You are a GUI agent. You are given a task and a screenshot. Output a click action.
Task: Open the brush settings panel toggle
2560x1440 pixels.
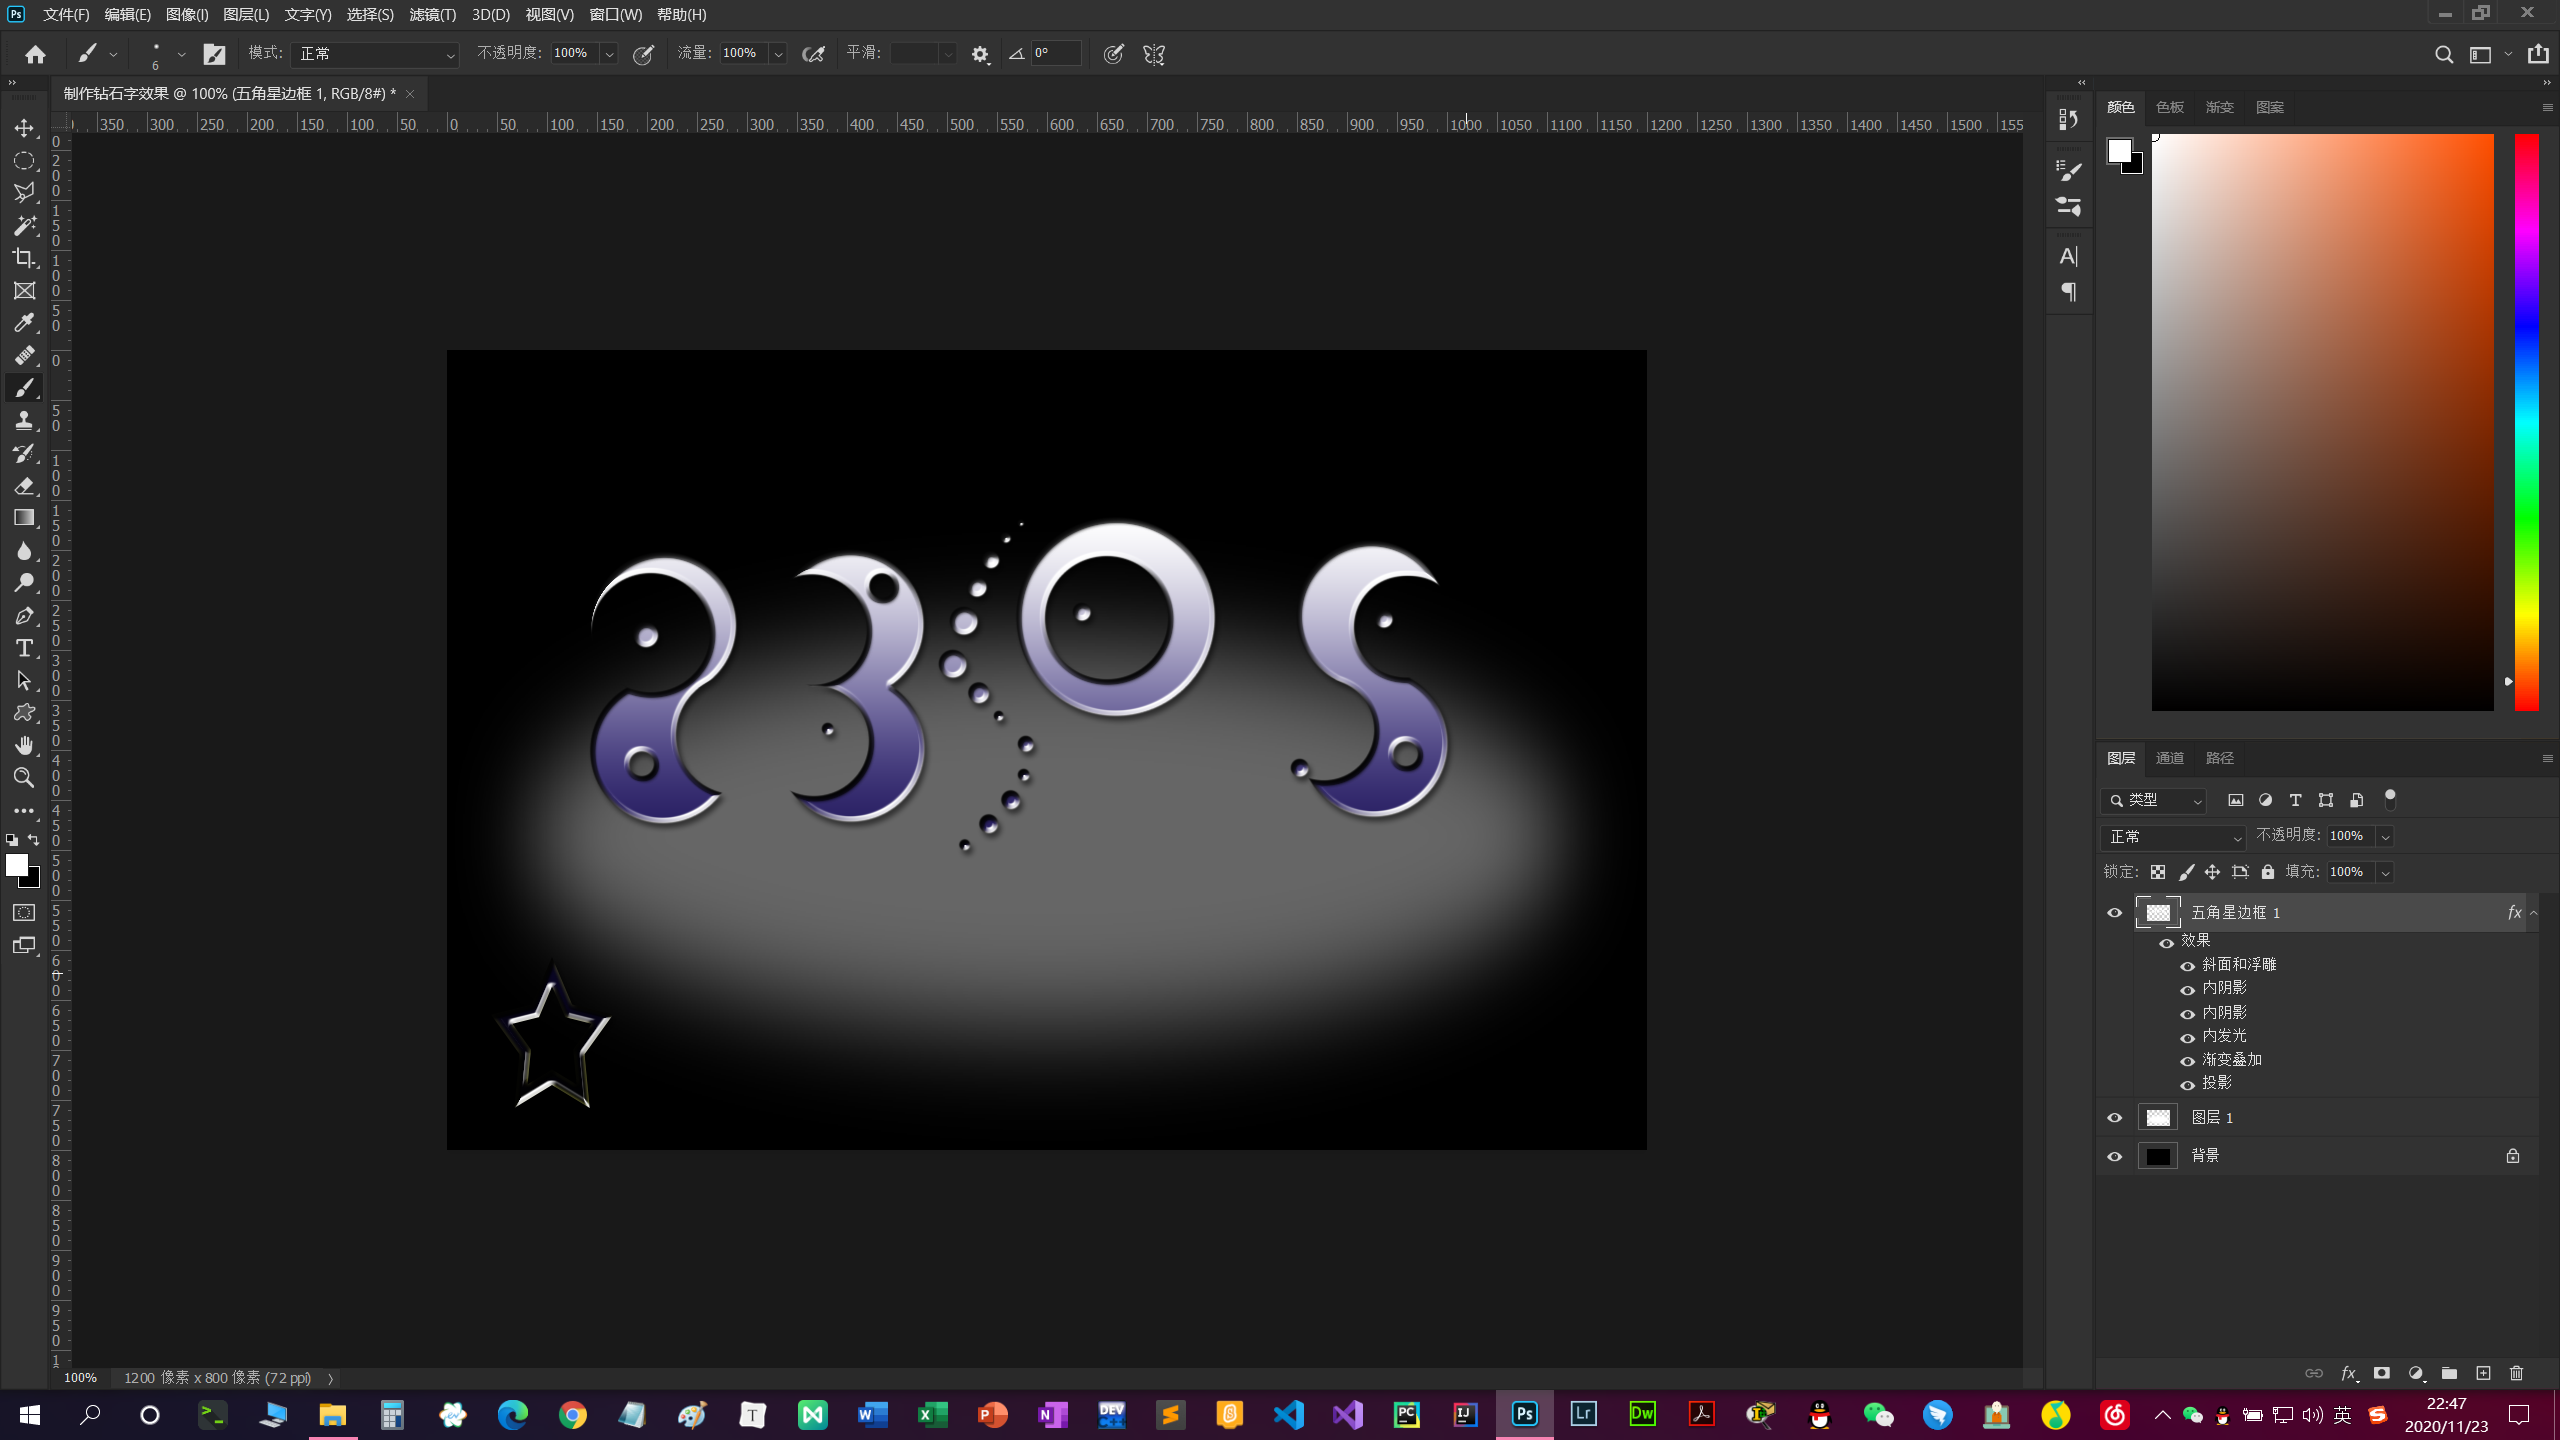click(214, 54)
